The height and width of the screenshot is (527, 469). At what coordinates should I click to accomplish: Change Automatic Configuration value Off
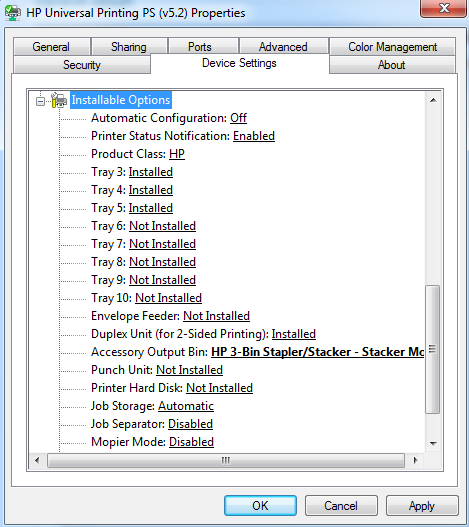238,118
